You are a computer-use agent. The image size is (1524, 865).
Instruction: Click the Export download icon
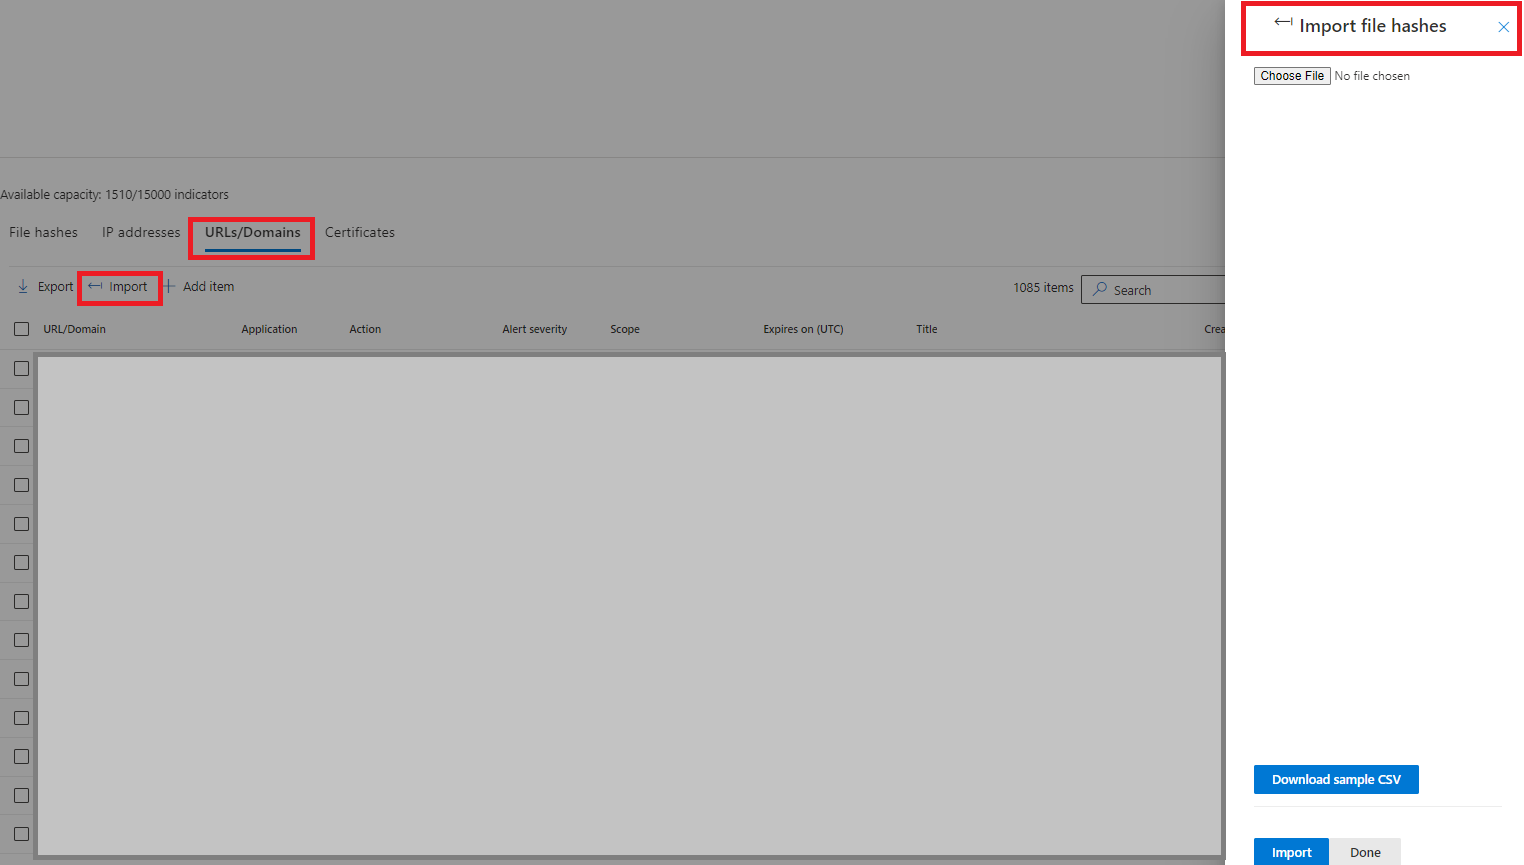22,286
